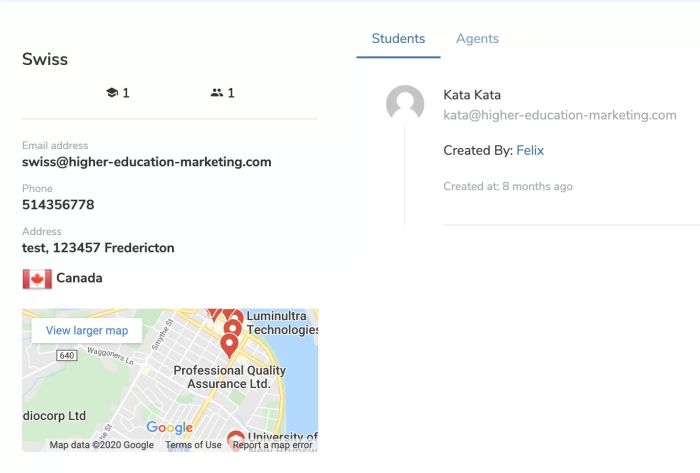The height and width of the screenshot is (473, 700).
Task: Switch to the Students tab
Action: point(398,39)
